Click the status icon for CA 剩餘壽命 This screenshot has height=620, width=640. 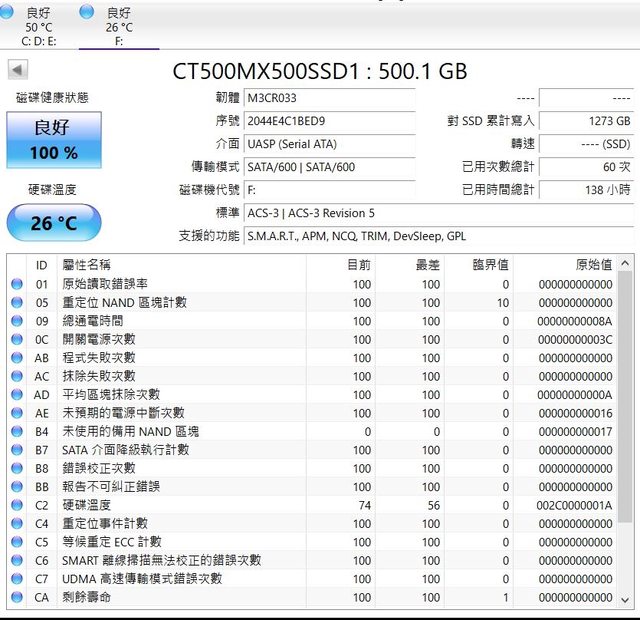coord(16,597)
